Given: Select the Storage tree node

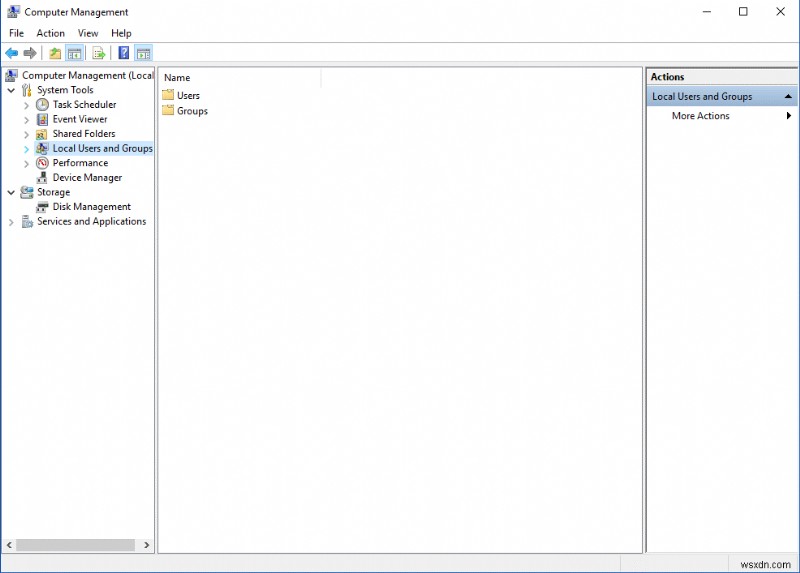Looking at the screenshot, I should click(x=53, y=192).
